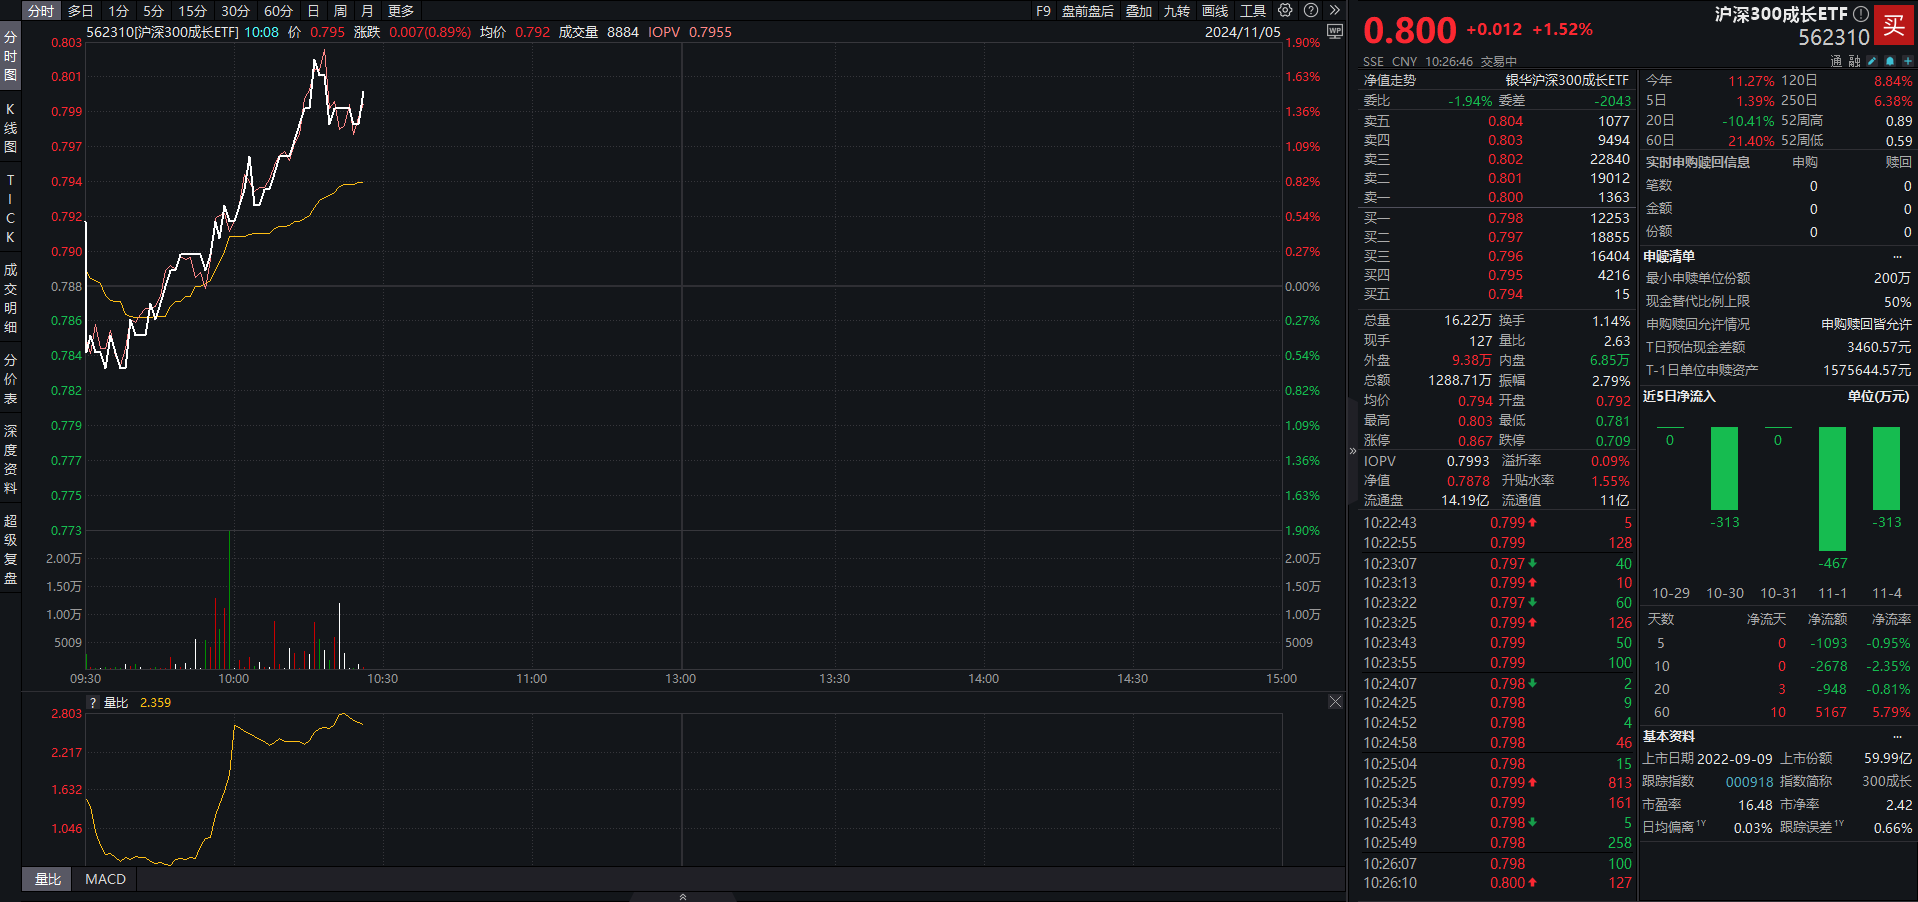Toggle 九转 indicator in toolbar
This screenshot has height=902, width=1918.
coord(1177,11)
